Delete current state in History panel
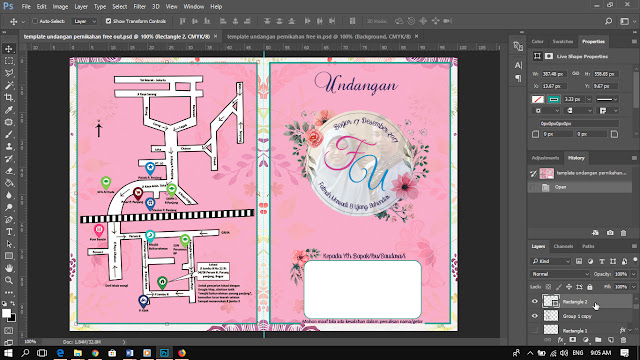Screen dimensions: 640x360 coord(623,233)
